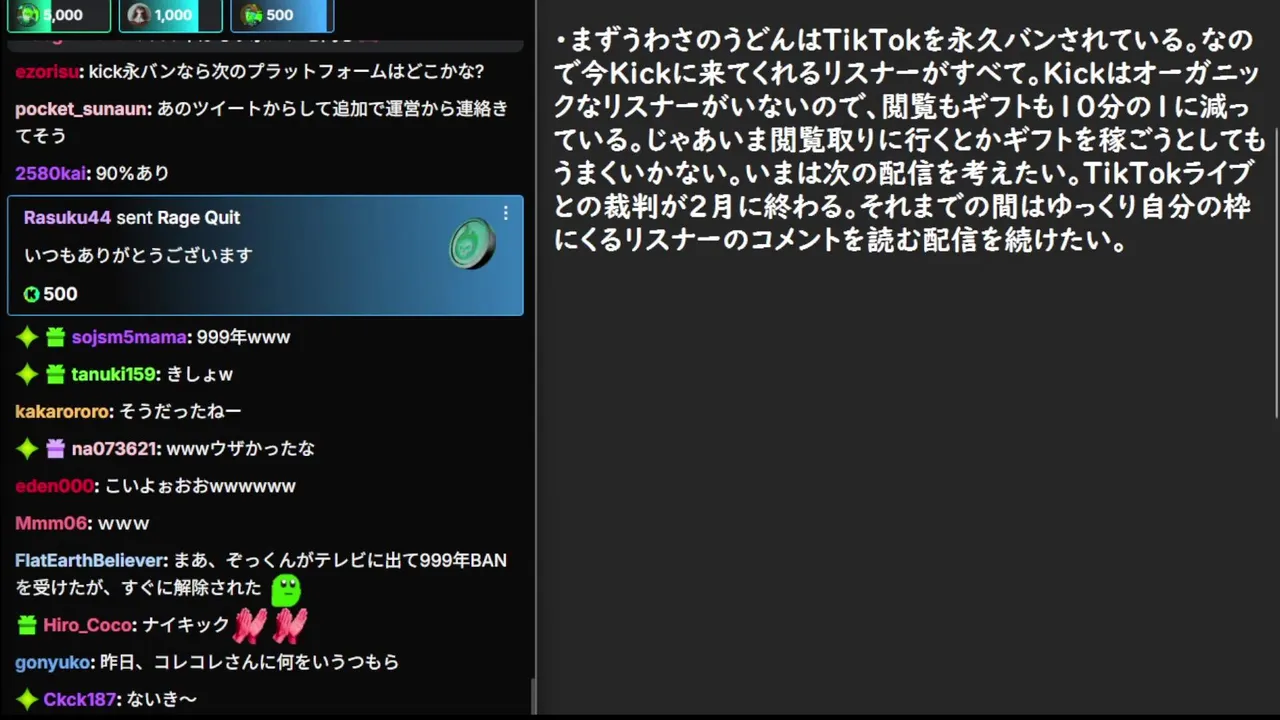Click the message 'ないき〜'
Screen dimensions: 1280x720
pyautogui.click(x=161, y=699)
